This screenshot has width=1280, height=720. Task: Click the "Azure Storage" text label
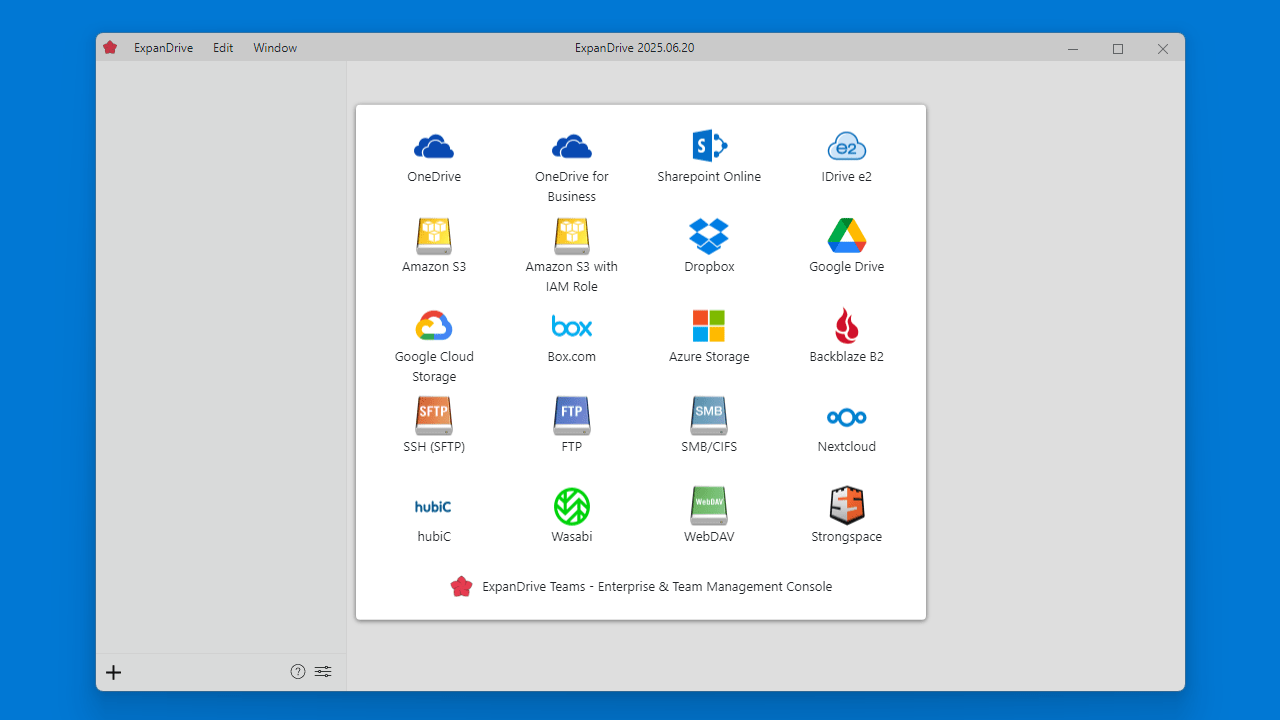[709, 357]
